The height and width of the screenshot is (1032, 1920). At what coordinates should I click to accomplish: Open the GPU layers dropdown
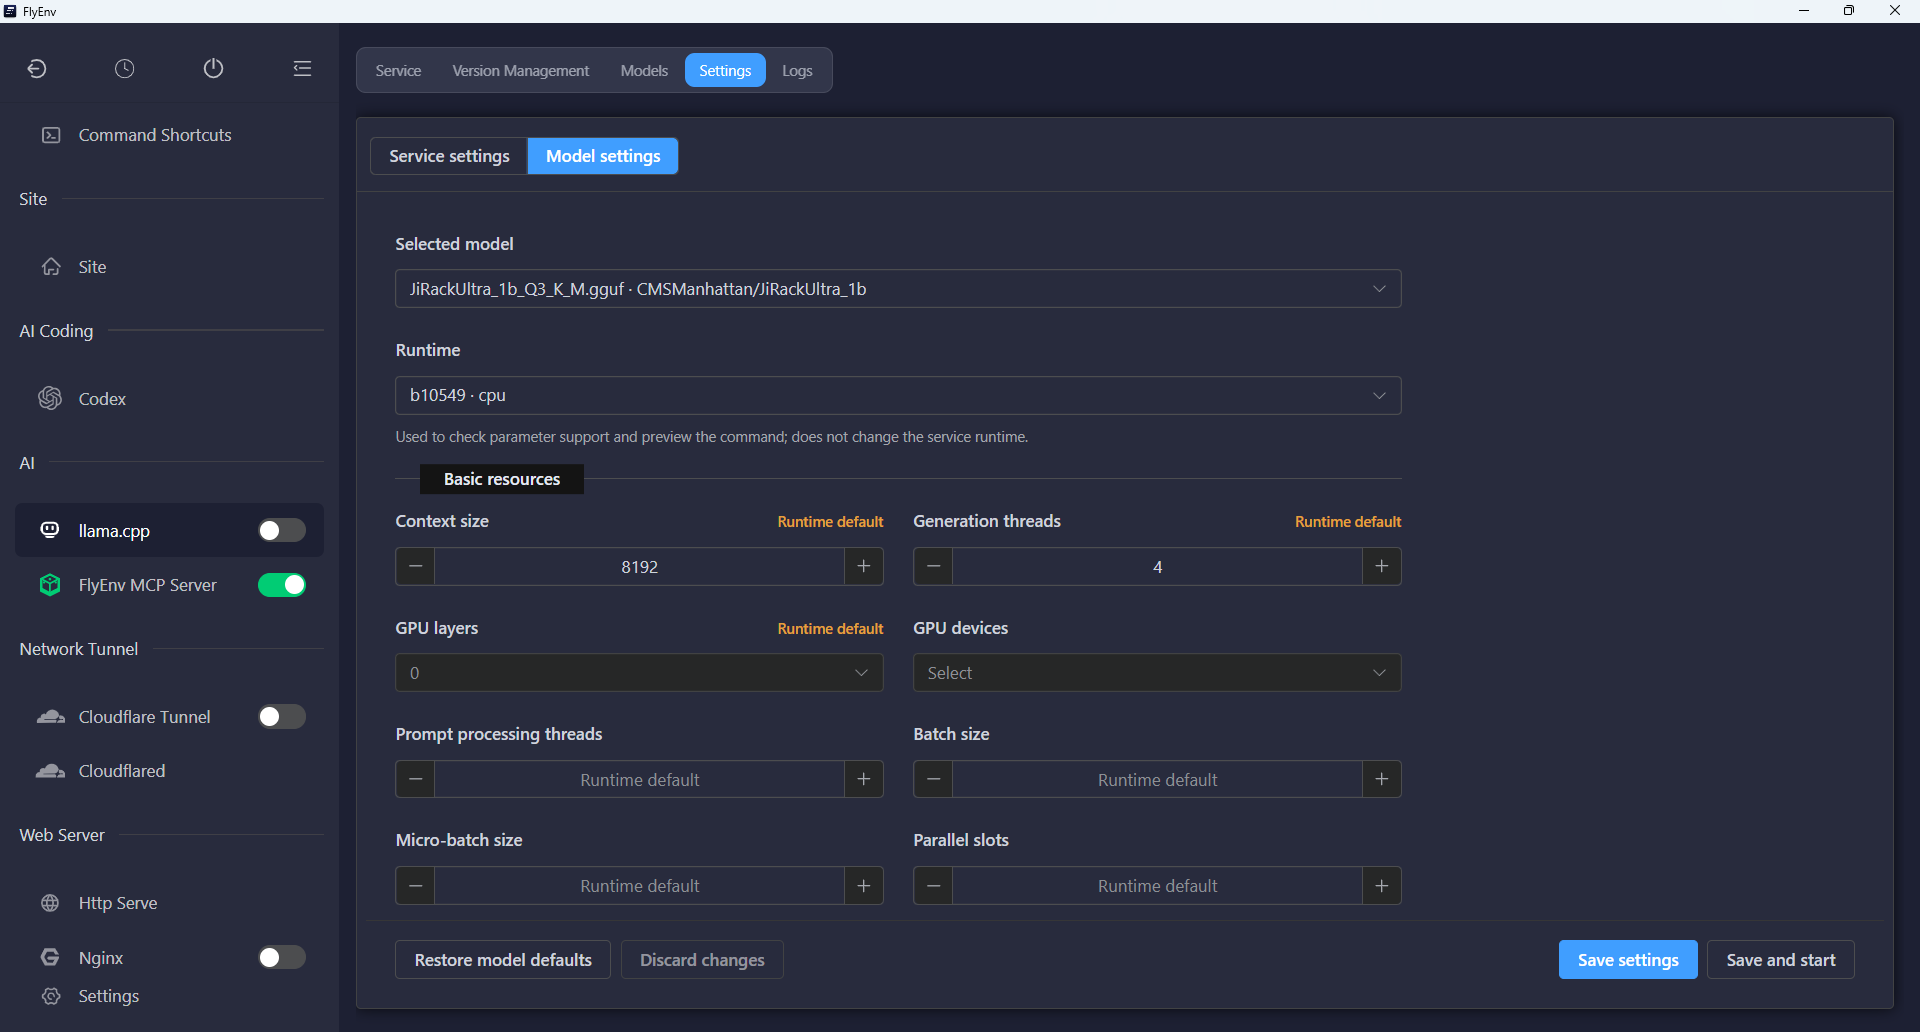click(639, 673)
